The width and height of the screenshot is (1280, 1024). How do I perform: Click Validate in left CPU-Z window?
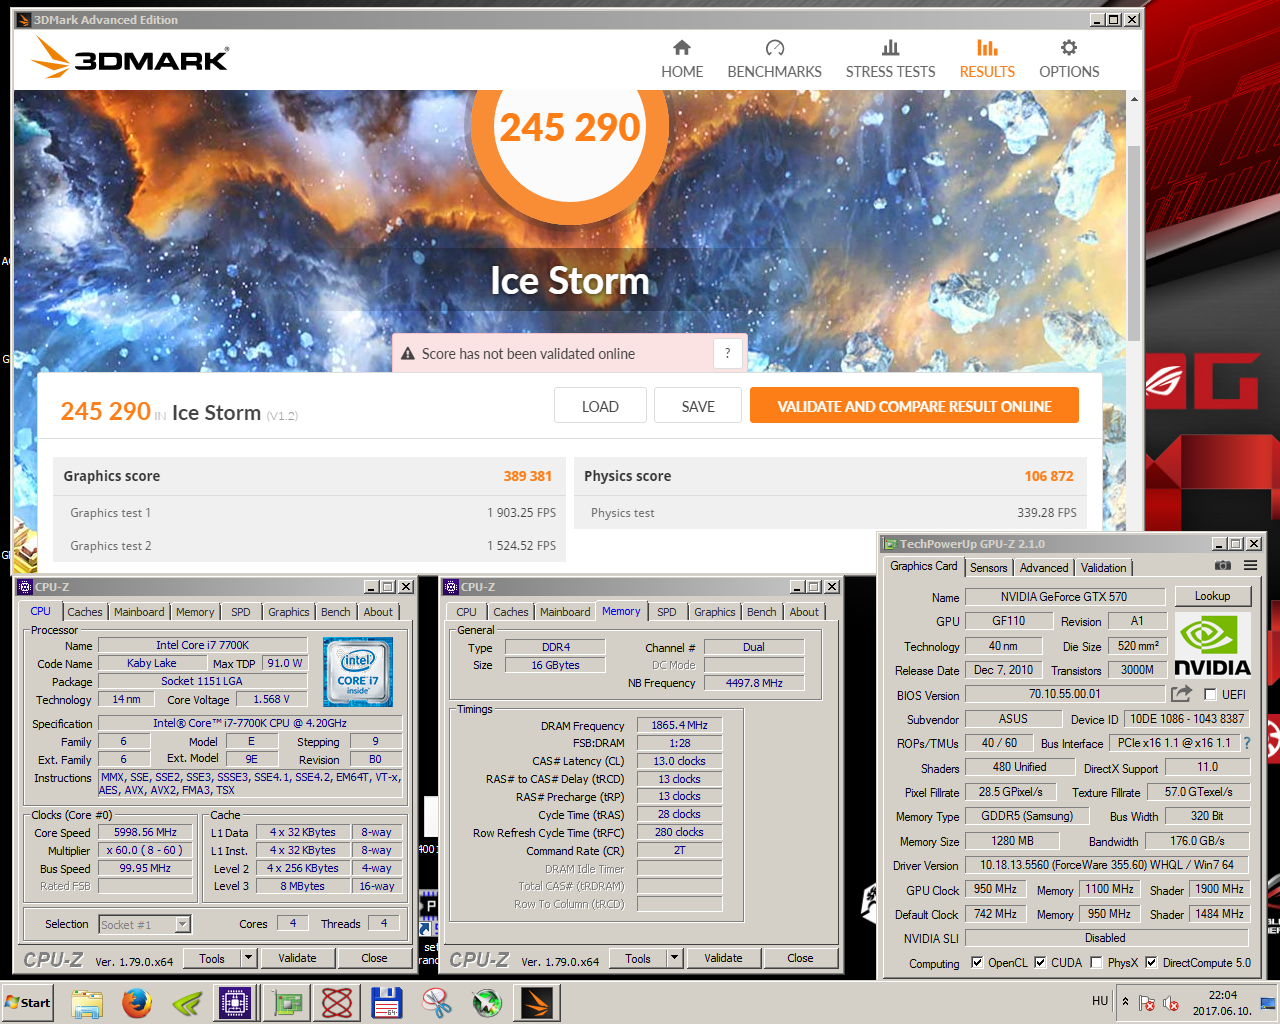(297, 958)
